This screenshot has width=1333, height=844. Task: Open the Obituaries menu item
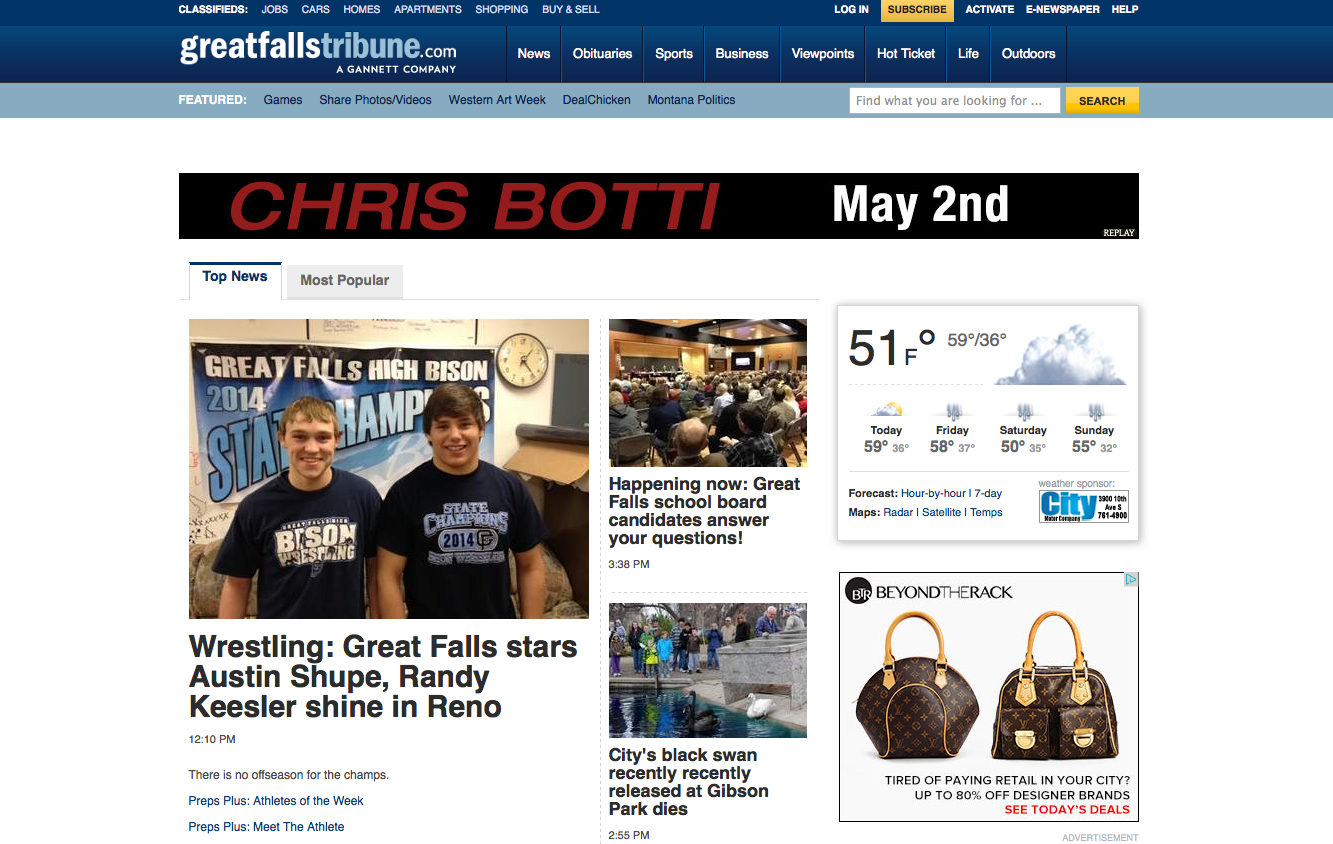point(602,54)
